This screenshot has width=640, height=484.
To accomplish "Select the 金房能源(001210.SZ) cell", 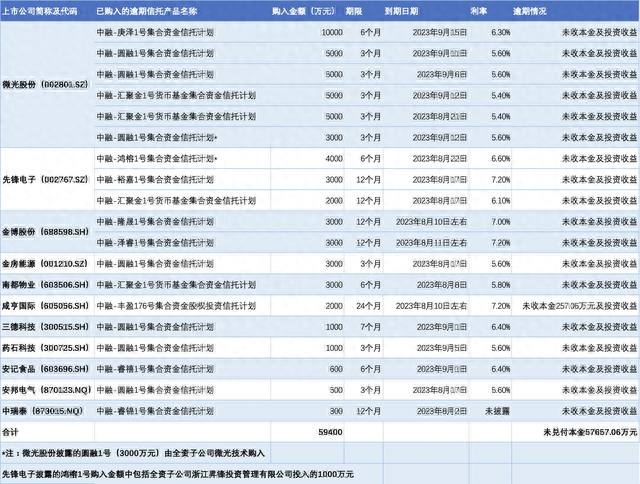I will point(45,264).
